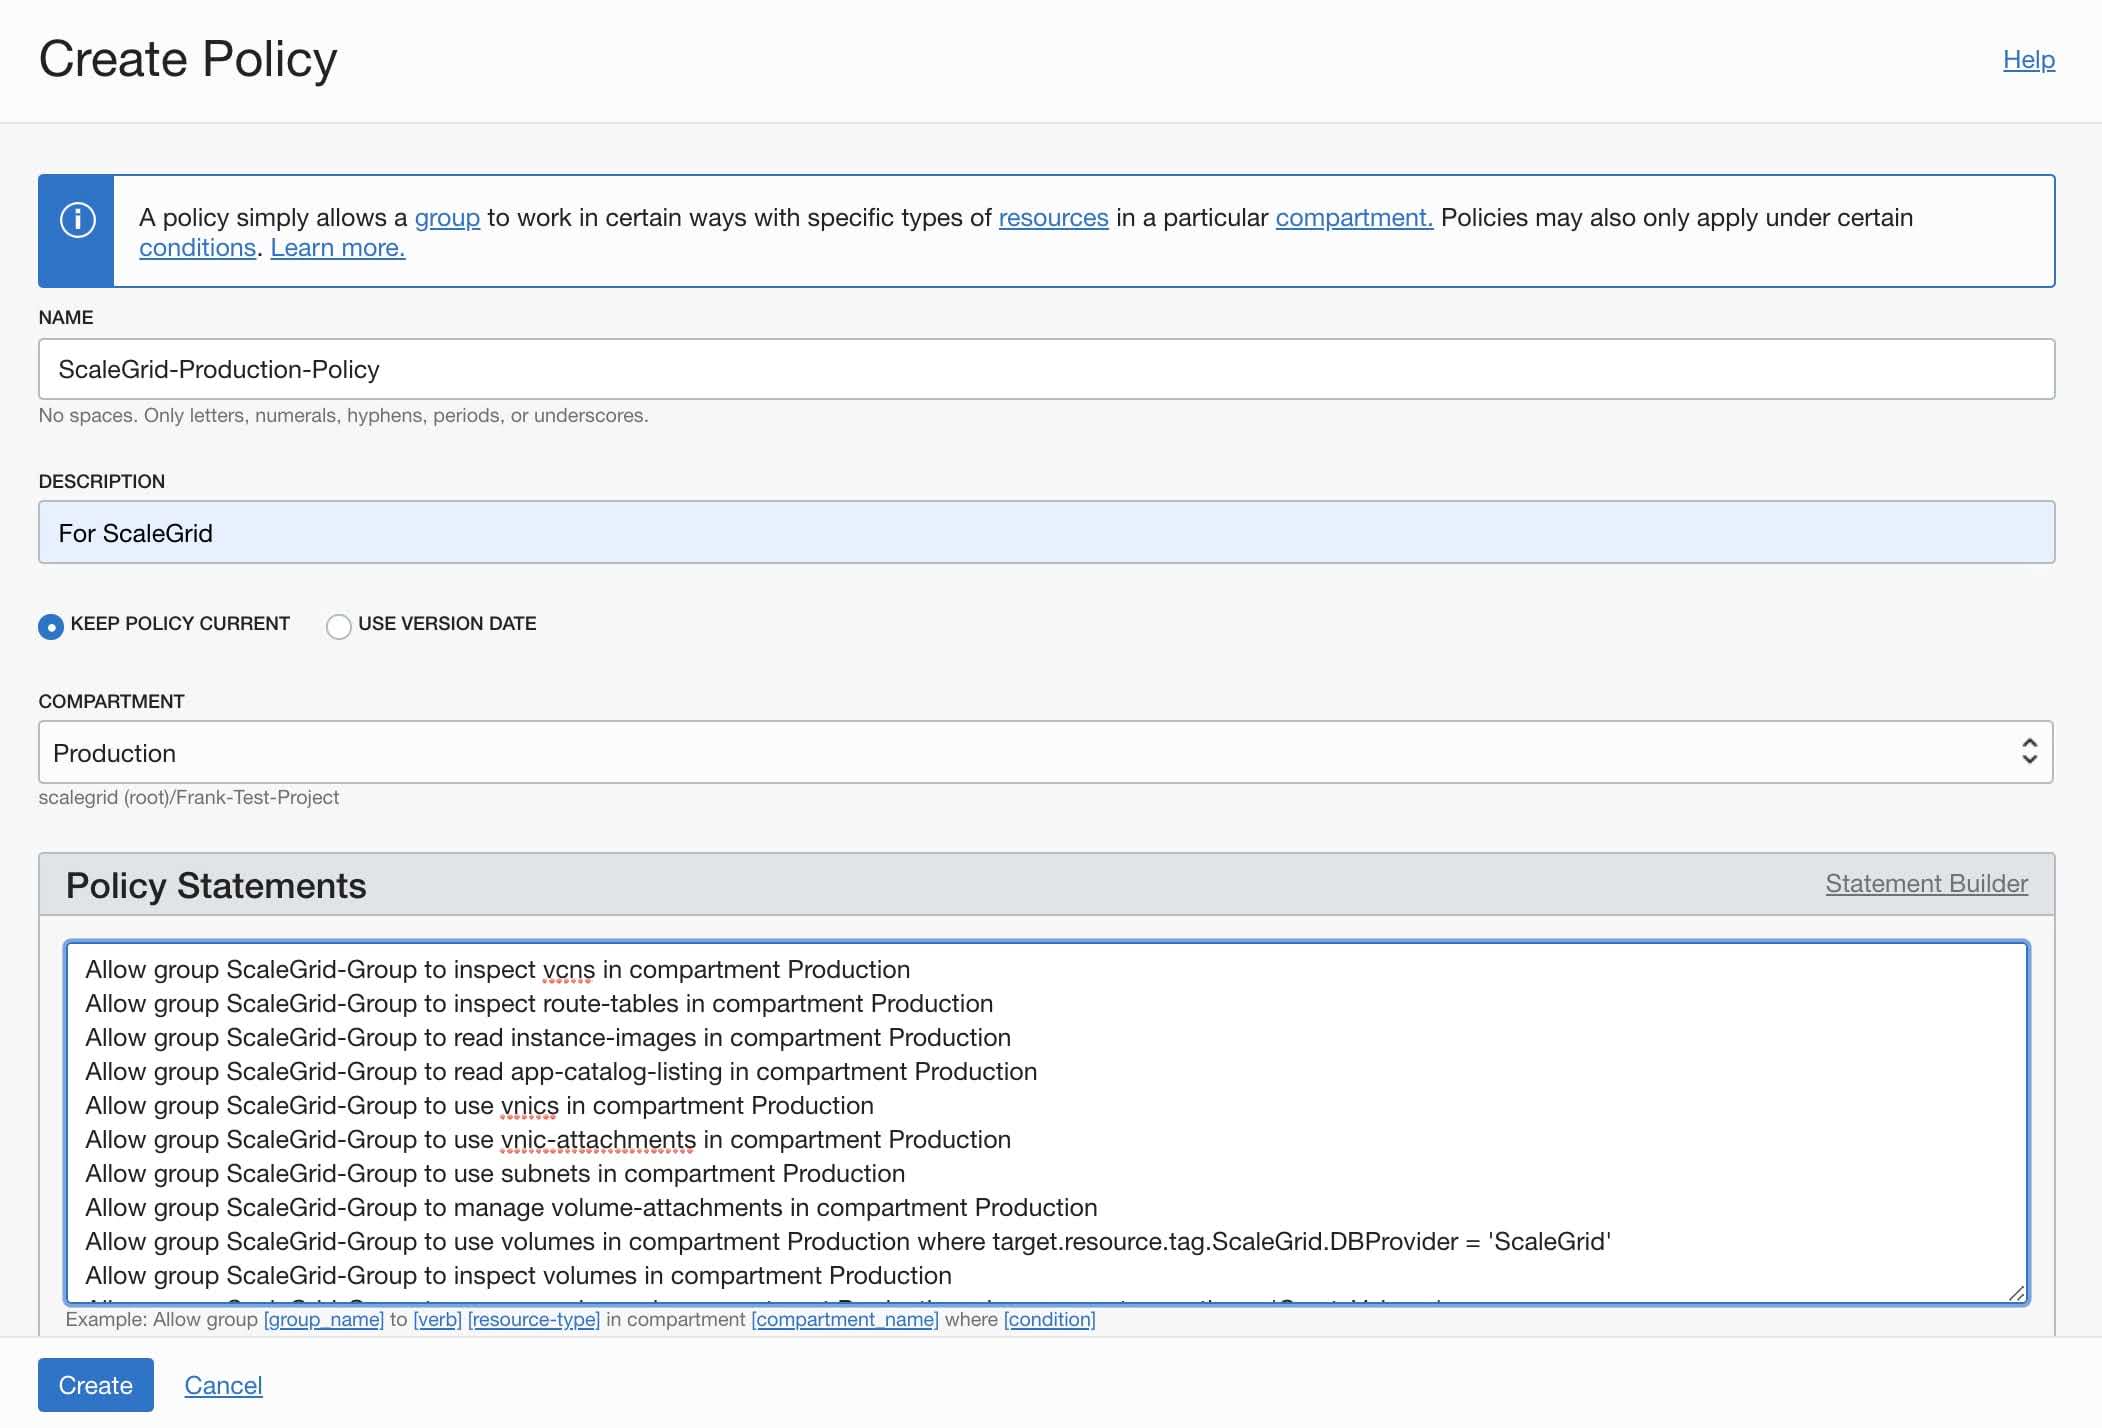Click the info icon in the policy banner
Screen dimensions: 2102x1428
coord(77,220)
